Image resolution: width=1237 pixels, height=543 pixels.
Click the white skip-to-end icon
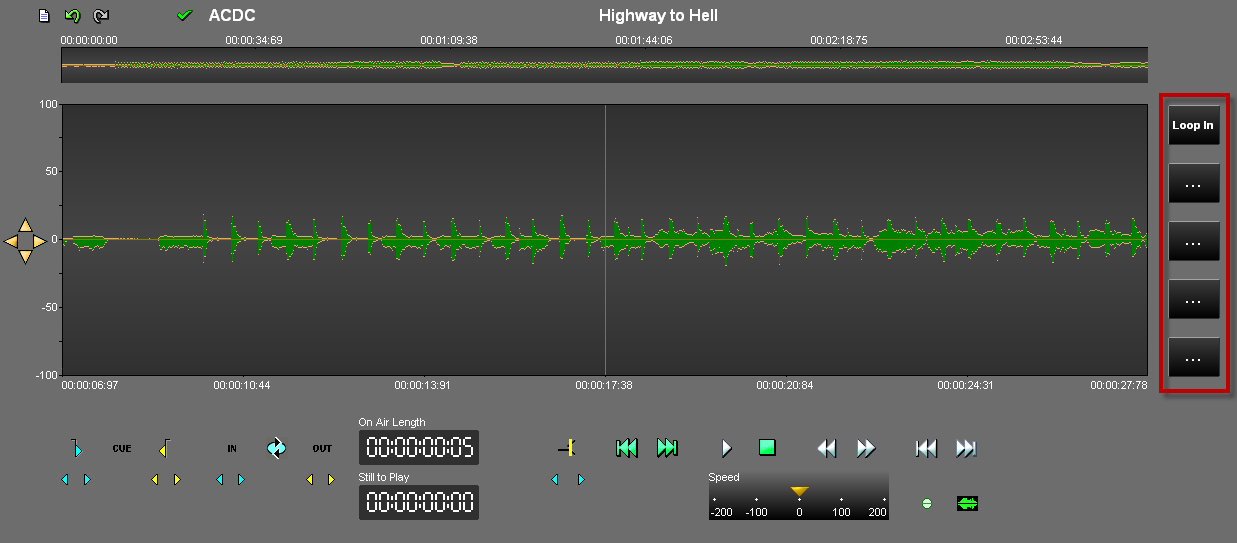[x=966, y=448]
